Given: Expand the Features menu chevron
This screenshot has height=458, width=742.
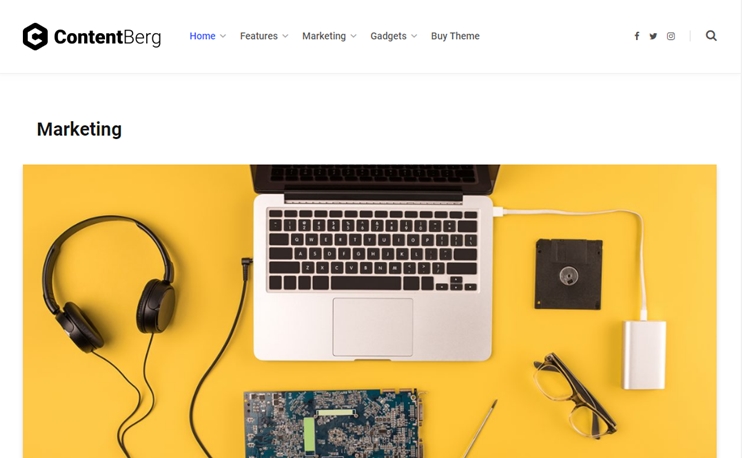Looking at the screenshot, I should point(285,36).
